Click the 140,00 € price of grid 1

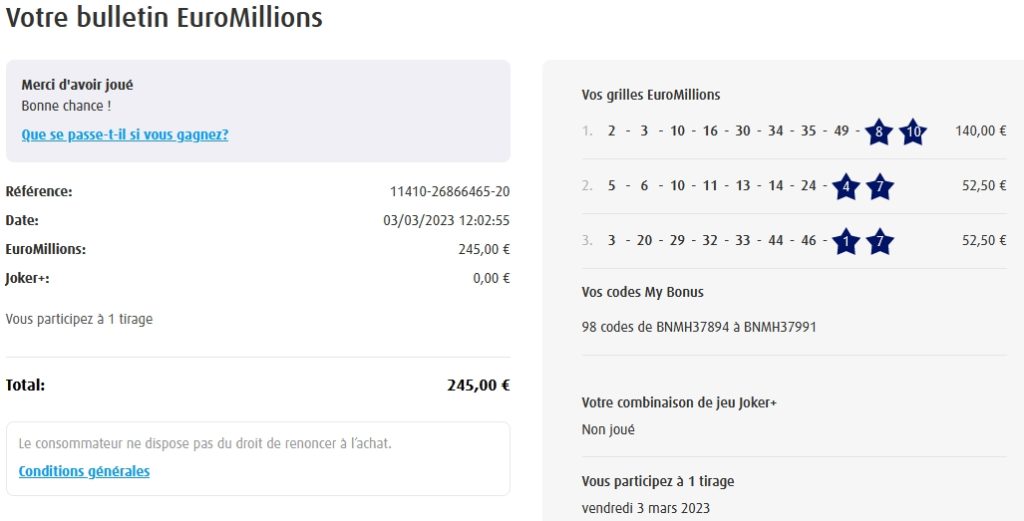[980, 131]
